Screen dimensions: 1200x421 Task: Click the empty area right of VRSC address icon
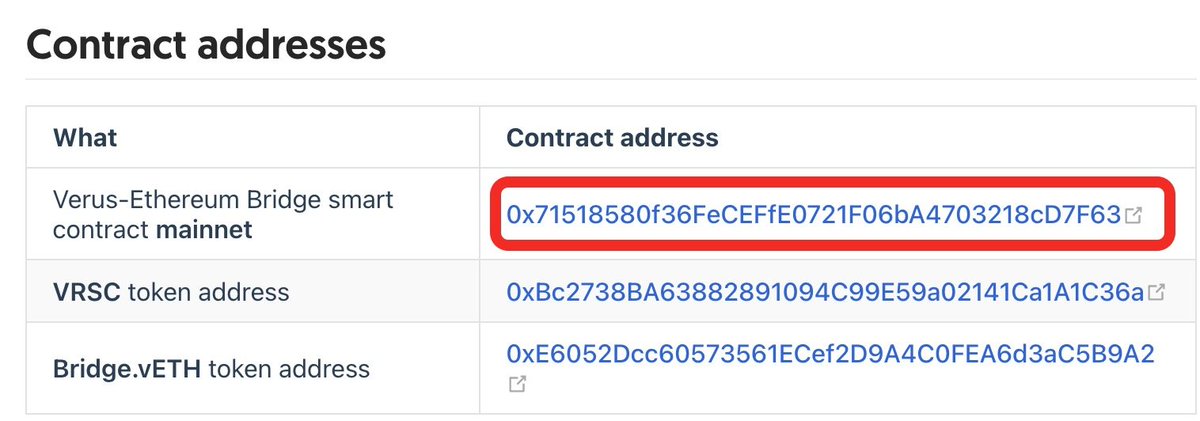click(x=1172, y=293)
